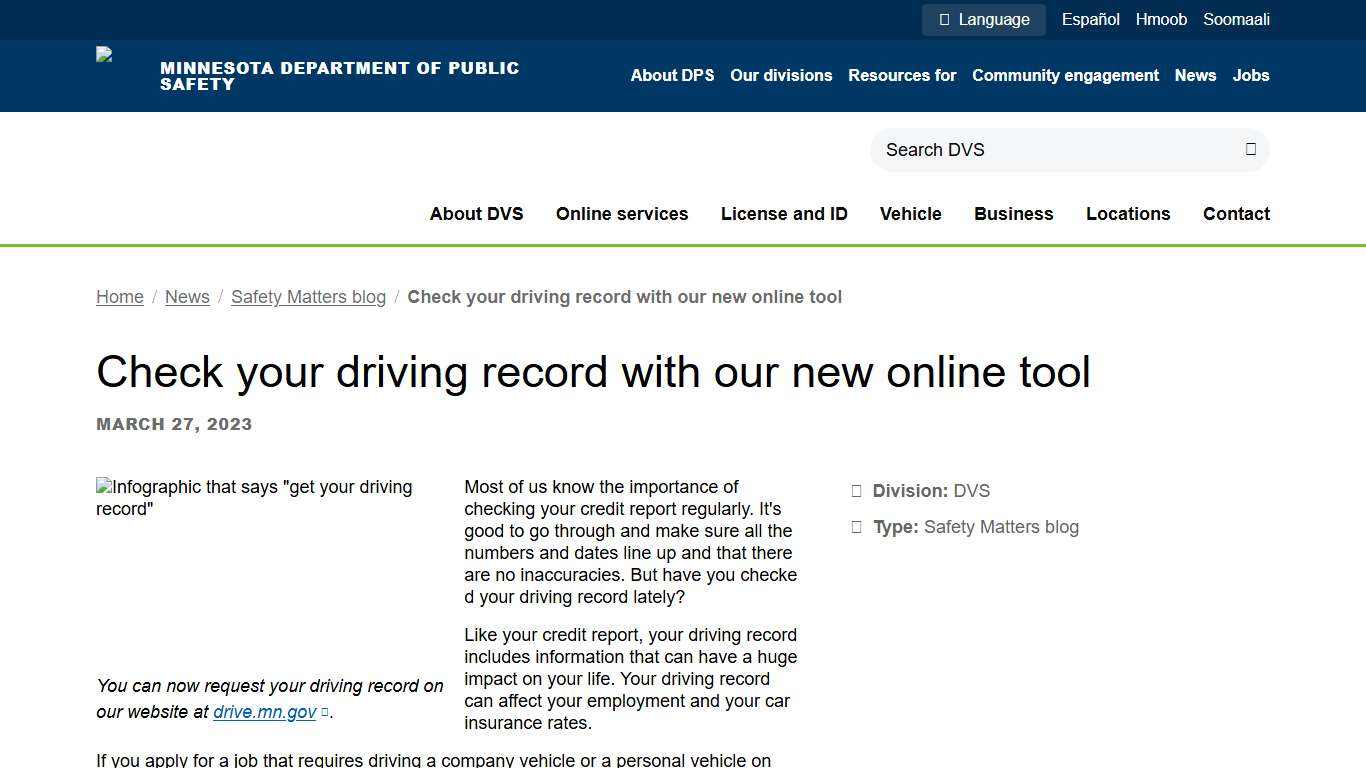Select the About DVS menu item
1366x768 pixels.
[476, 213]
